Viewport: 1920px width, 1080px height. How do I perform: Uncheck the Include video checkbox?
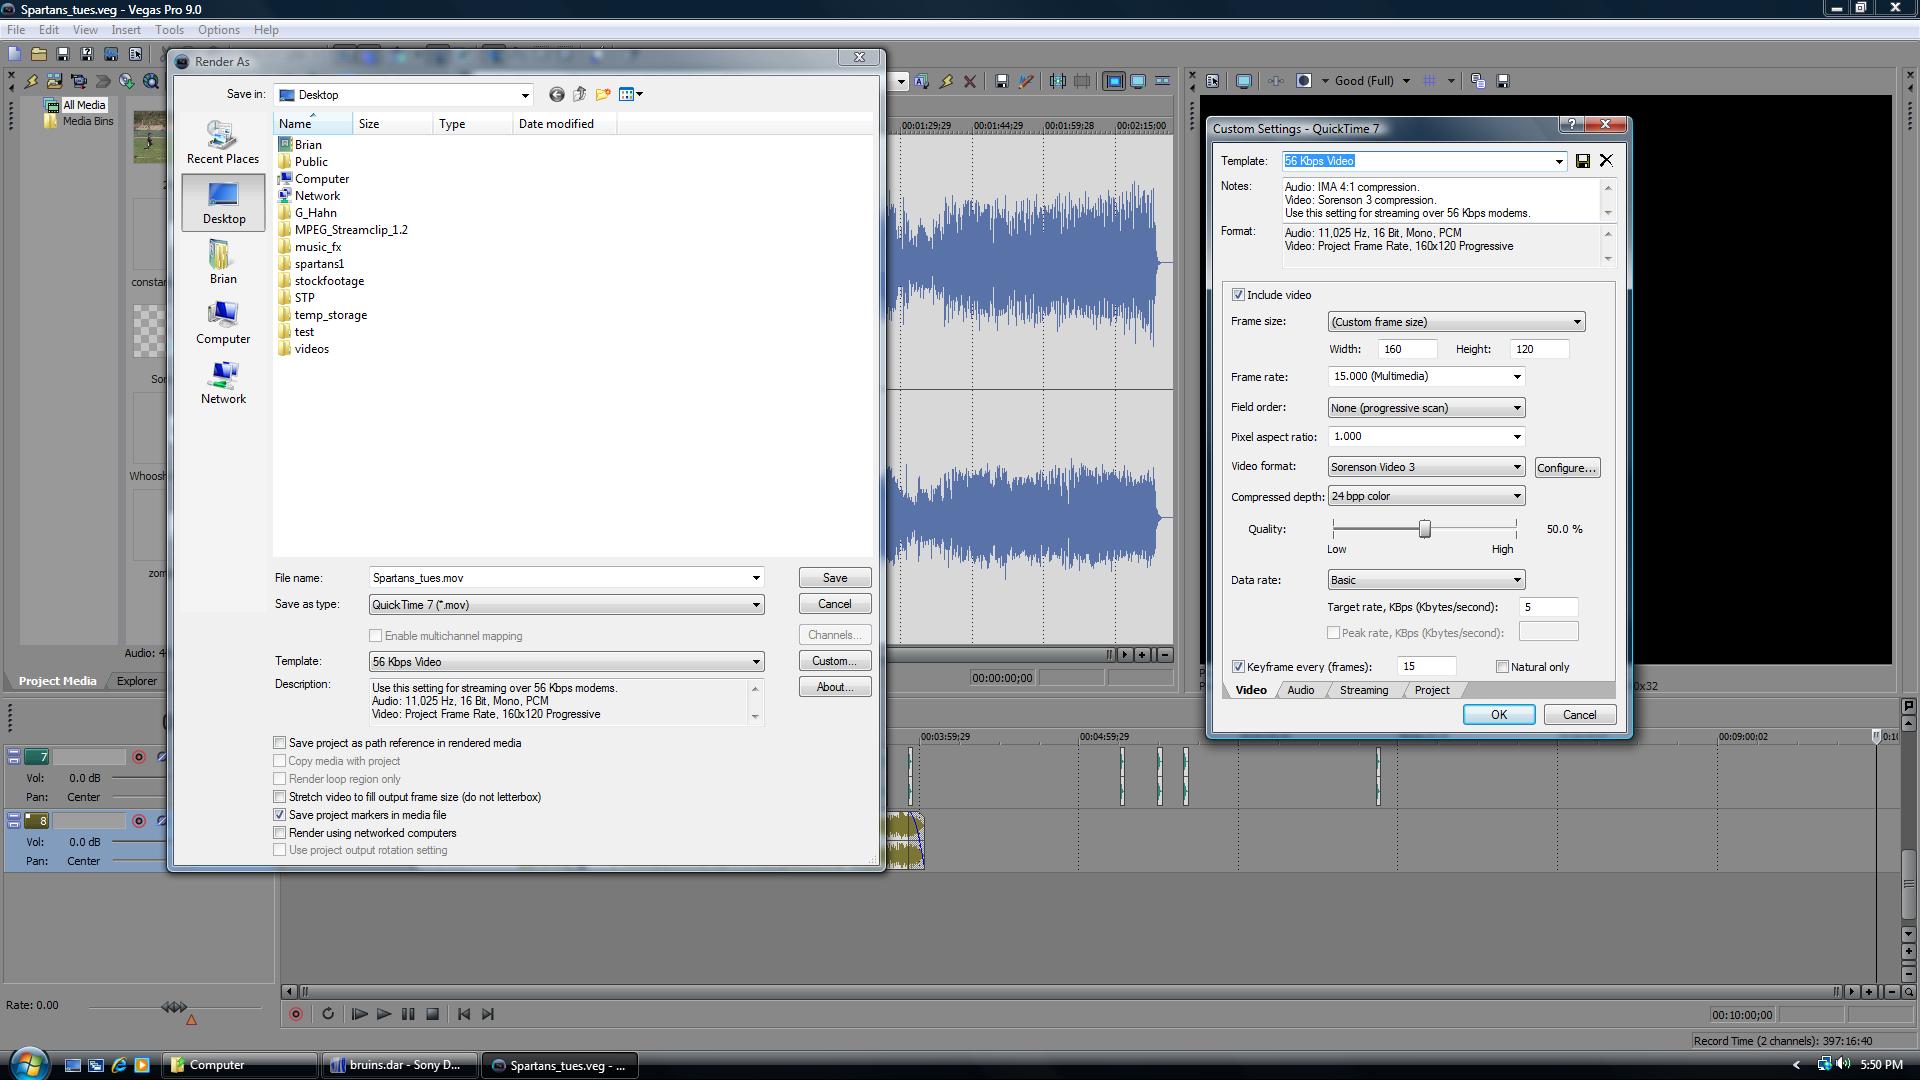pyautogui.click(x=1238, y=295)
